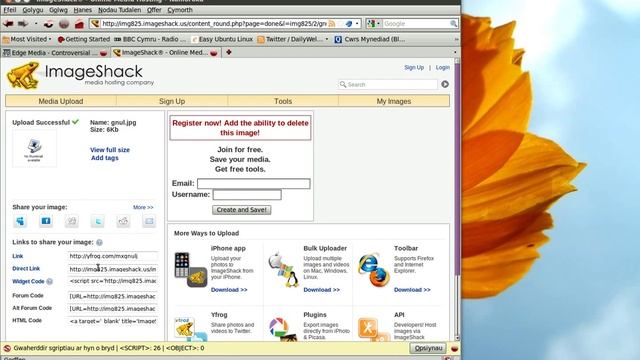Download the Bulk Uploader
Screen dimensions: 640x360
click(x=321, y=290)
